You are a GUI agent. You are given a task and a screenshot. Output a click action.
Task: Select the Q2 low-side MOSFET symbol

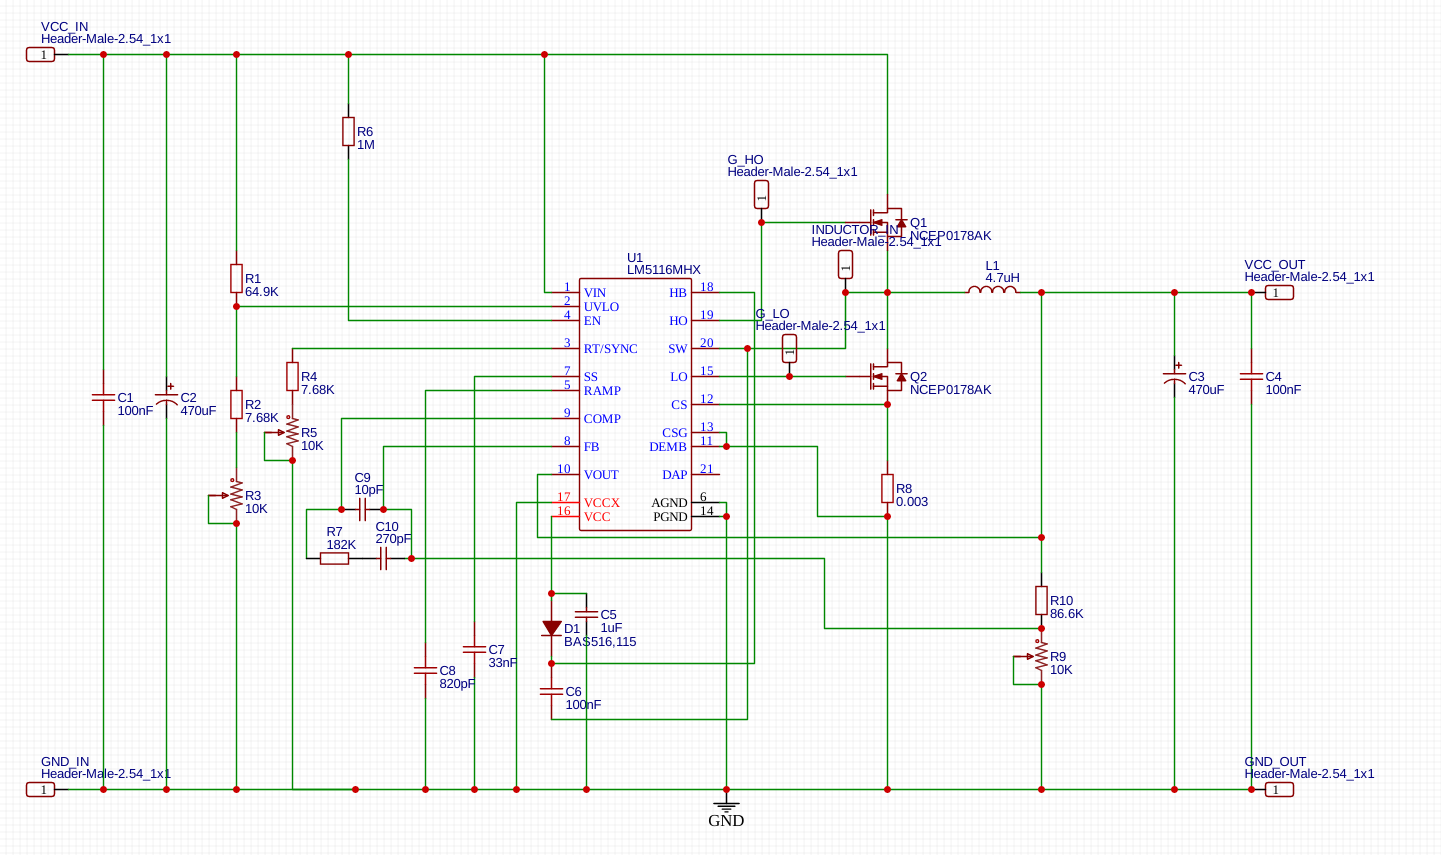pos(886,376)
